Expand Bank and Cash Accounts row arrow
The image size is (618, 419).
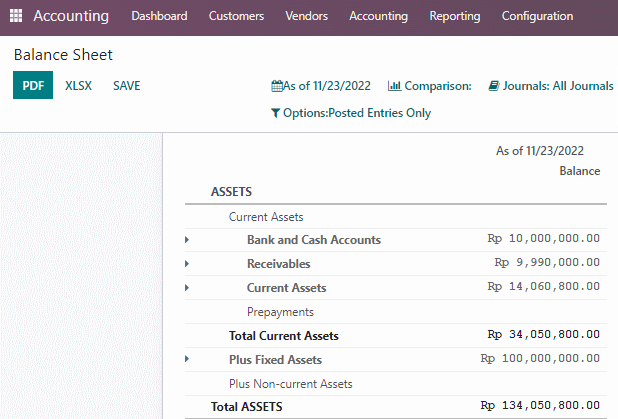point(187,240)
